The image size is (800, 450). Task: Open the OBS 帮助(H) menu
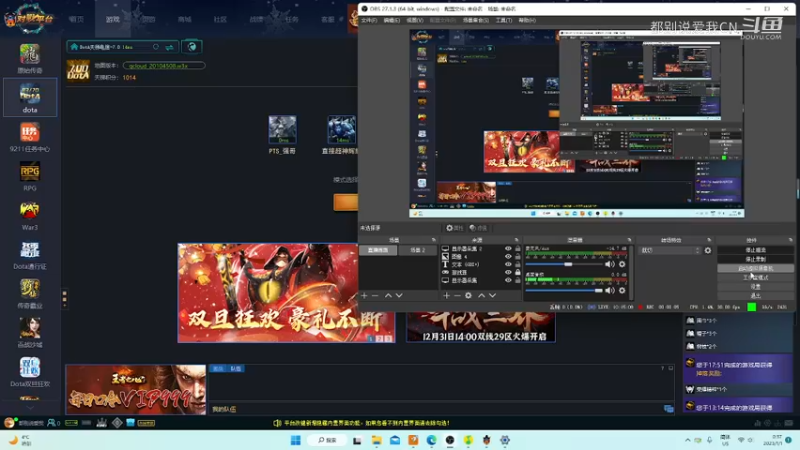[x=527, y=20]
